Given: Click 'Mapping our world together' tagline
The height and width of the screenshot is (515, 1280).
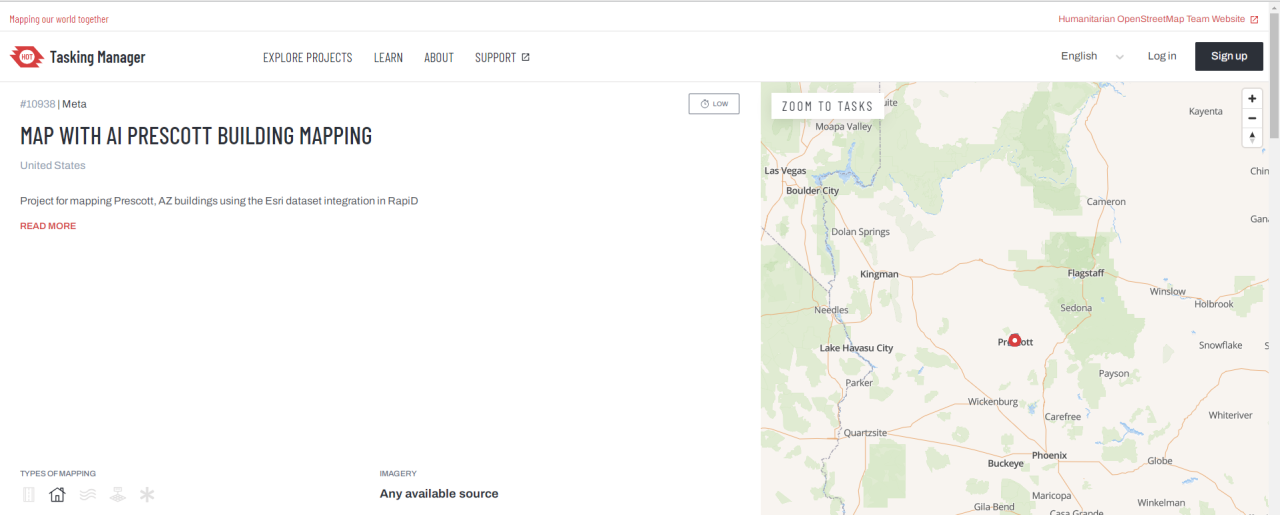Looking at the screenshot, I should [x=59, y=19].
